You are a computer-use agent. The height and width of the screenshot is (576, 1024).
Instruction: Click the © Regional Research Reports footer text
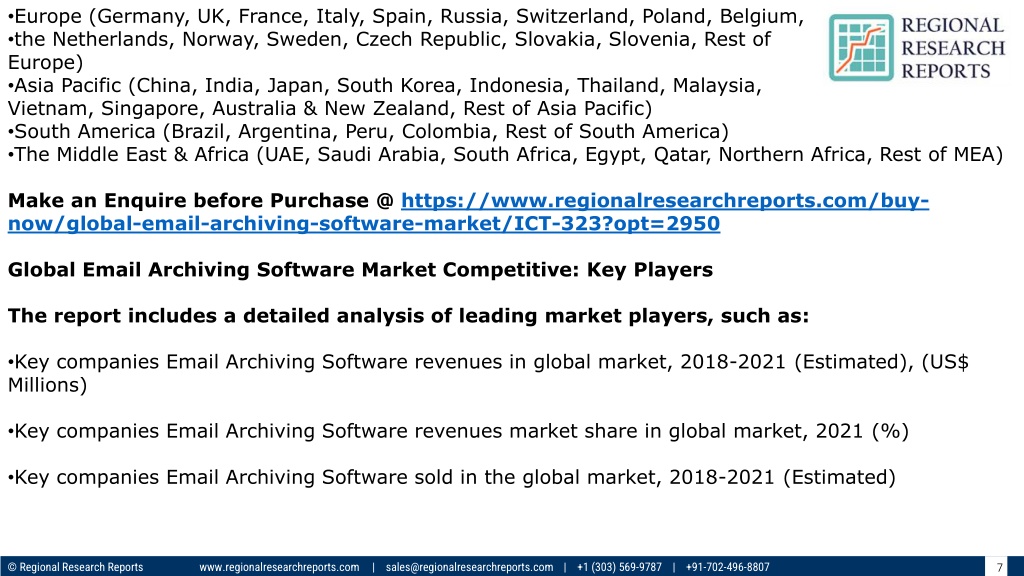(75, 567)
